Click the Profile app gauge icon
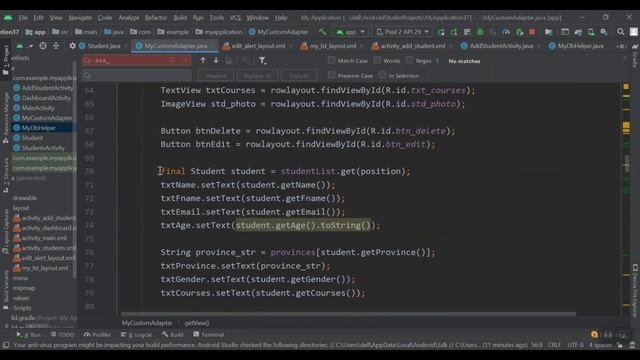Viewport: 640px width, 360px height. click(506, 32)
